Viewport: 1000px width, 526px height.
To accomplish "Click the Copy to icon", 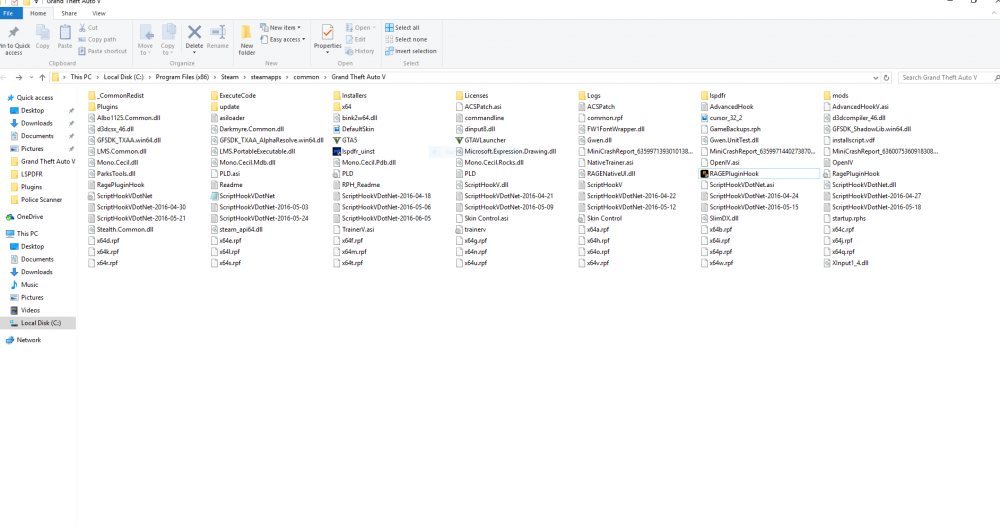I will coord(168,33).
